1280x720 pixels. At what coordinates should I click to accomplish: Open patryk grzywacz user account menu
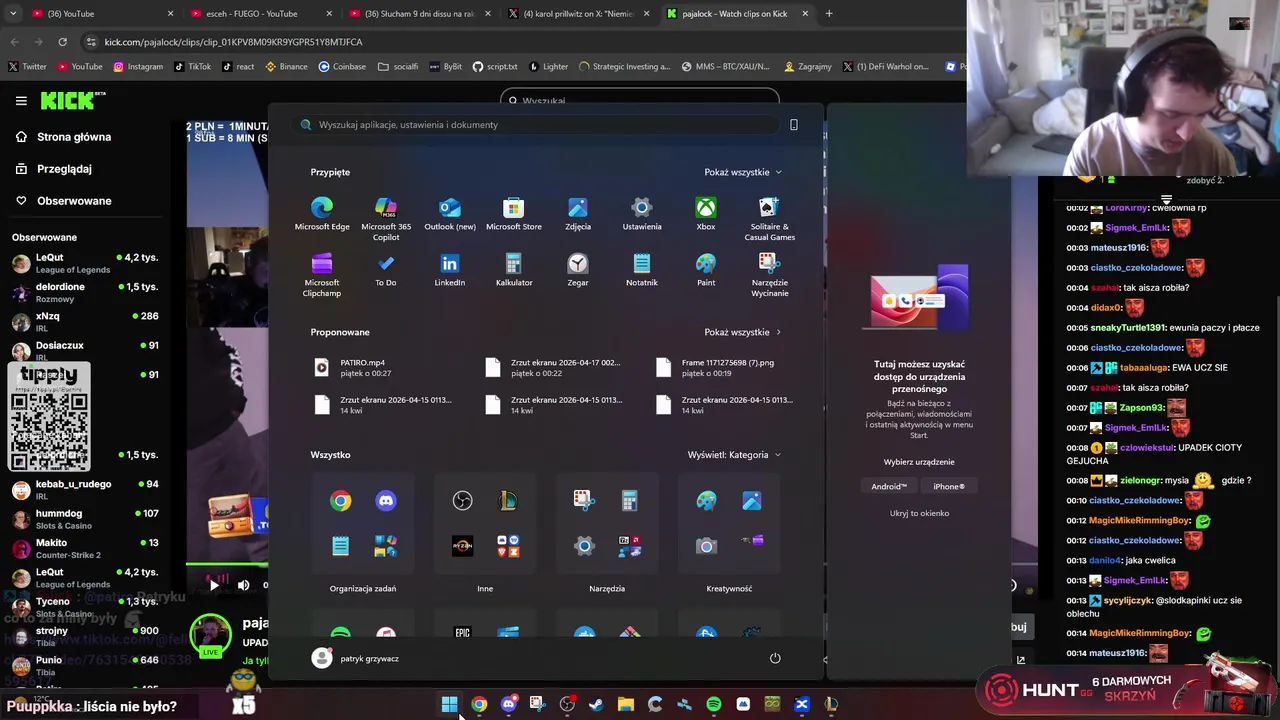[x=355, y=658]
